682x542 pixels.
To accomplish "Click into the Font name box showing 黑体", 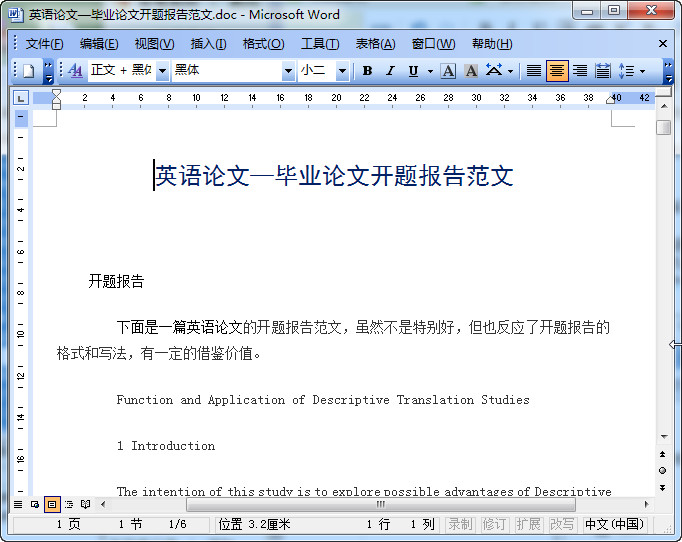I will pyautogui.click(x=227, y=70).
